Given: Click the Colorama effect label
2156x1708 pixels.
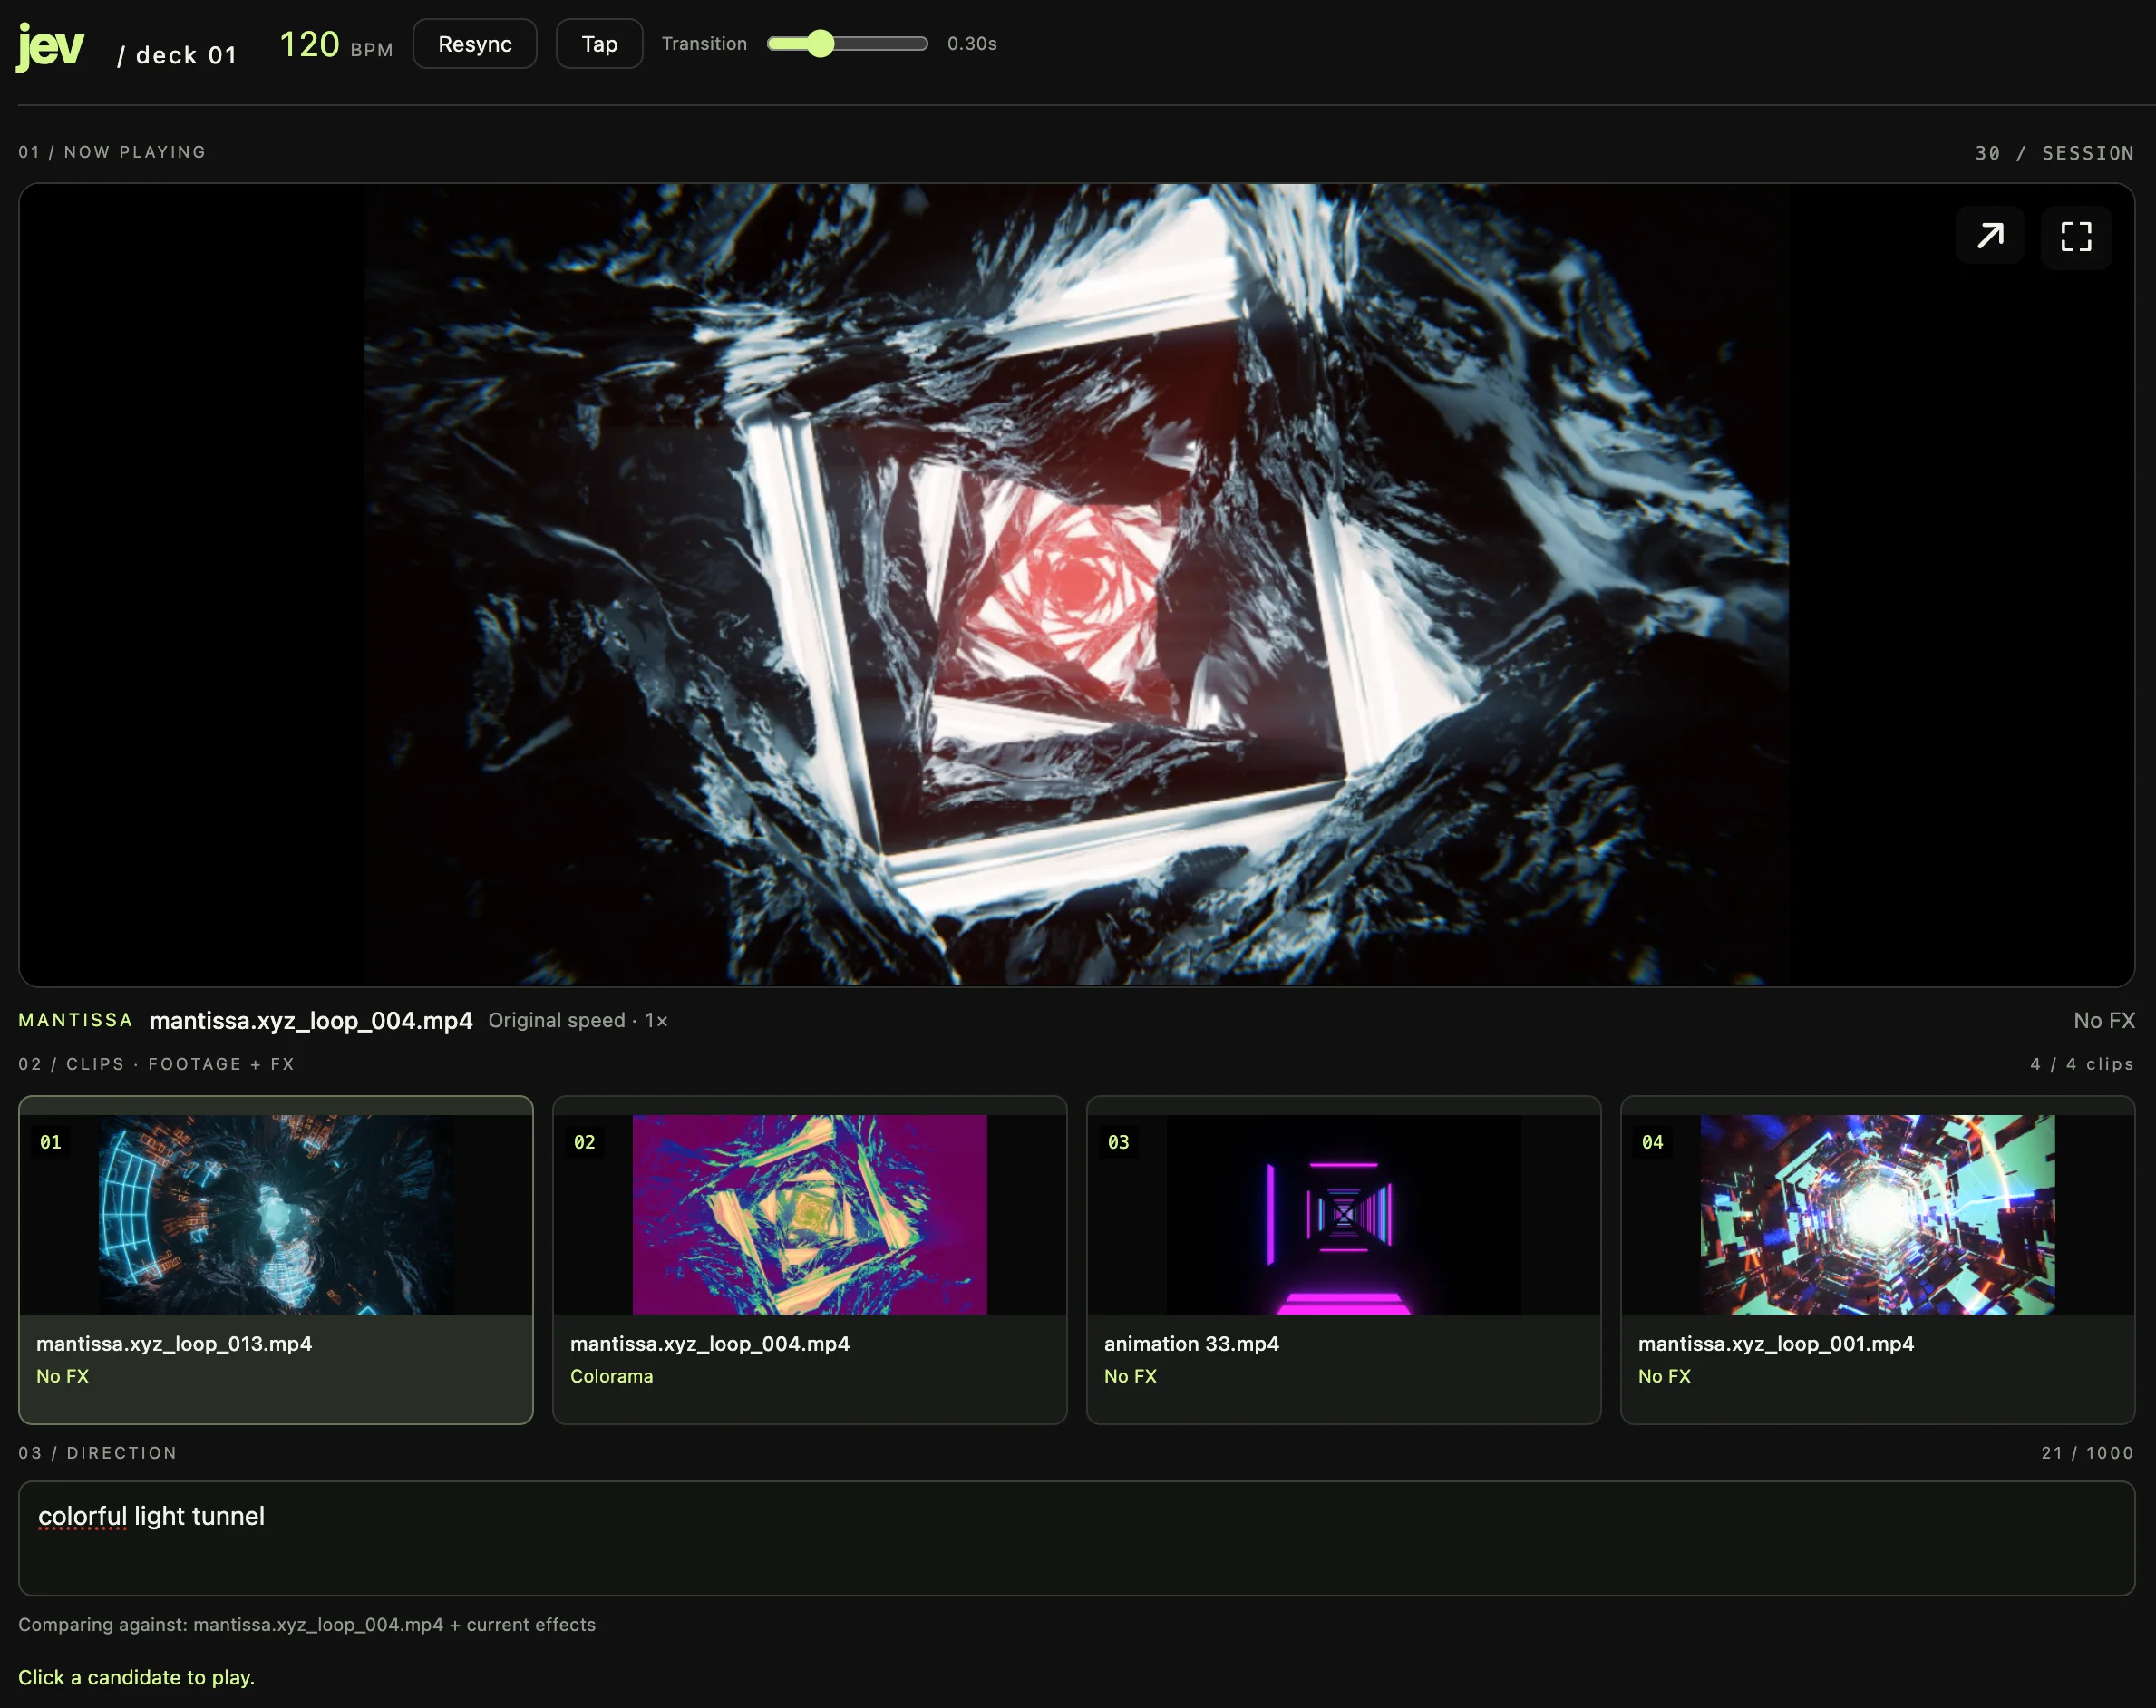Looking at the screenshot, I should [x=611, y=1376].
